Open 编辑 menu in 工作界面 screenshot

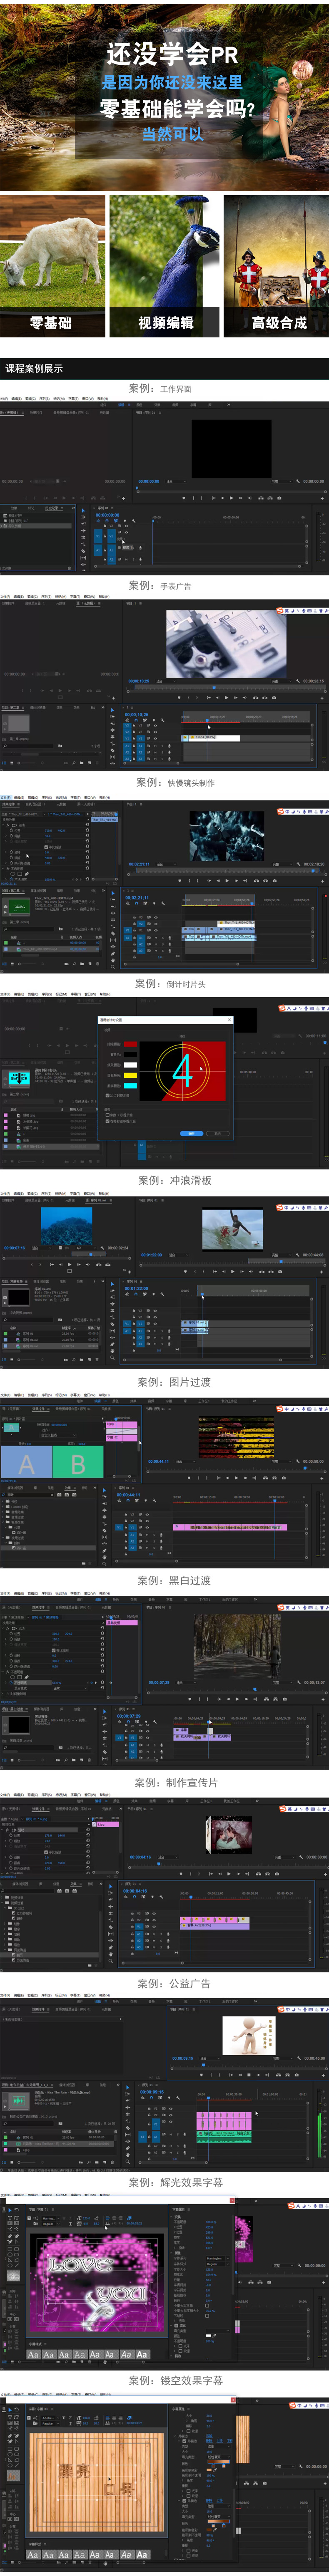click(x=17, y=399)
